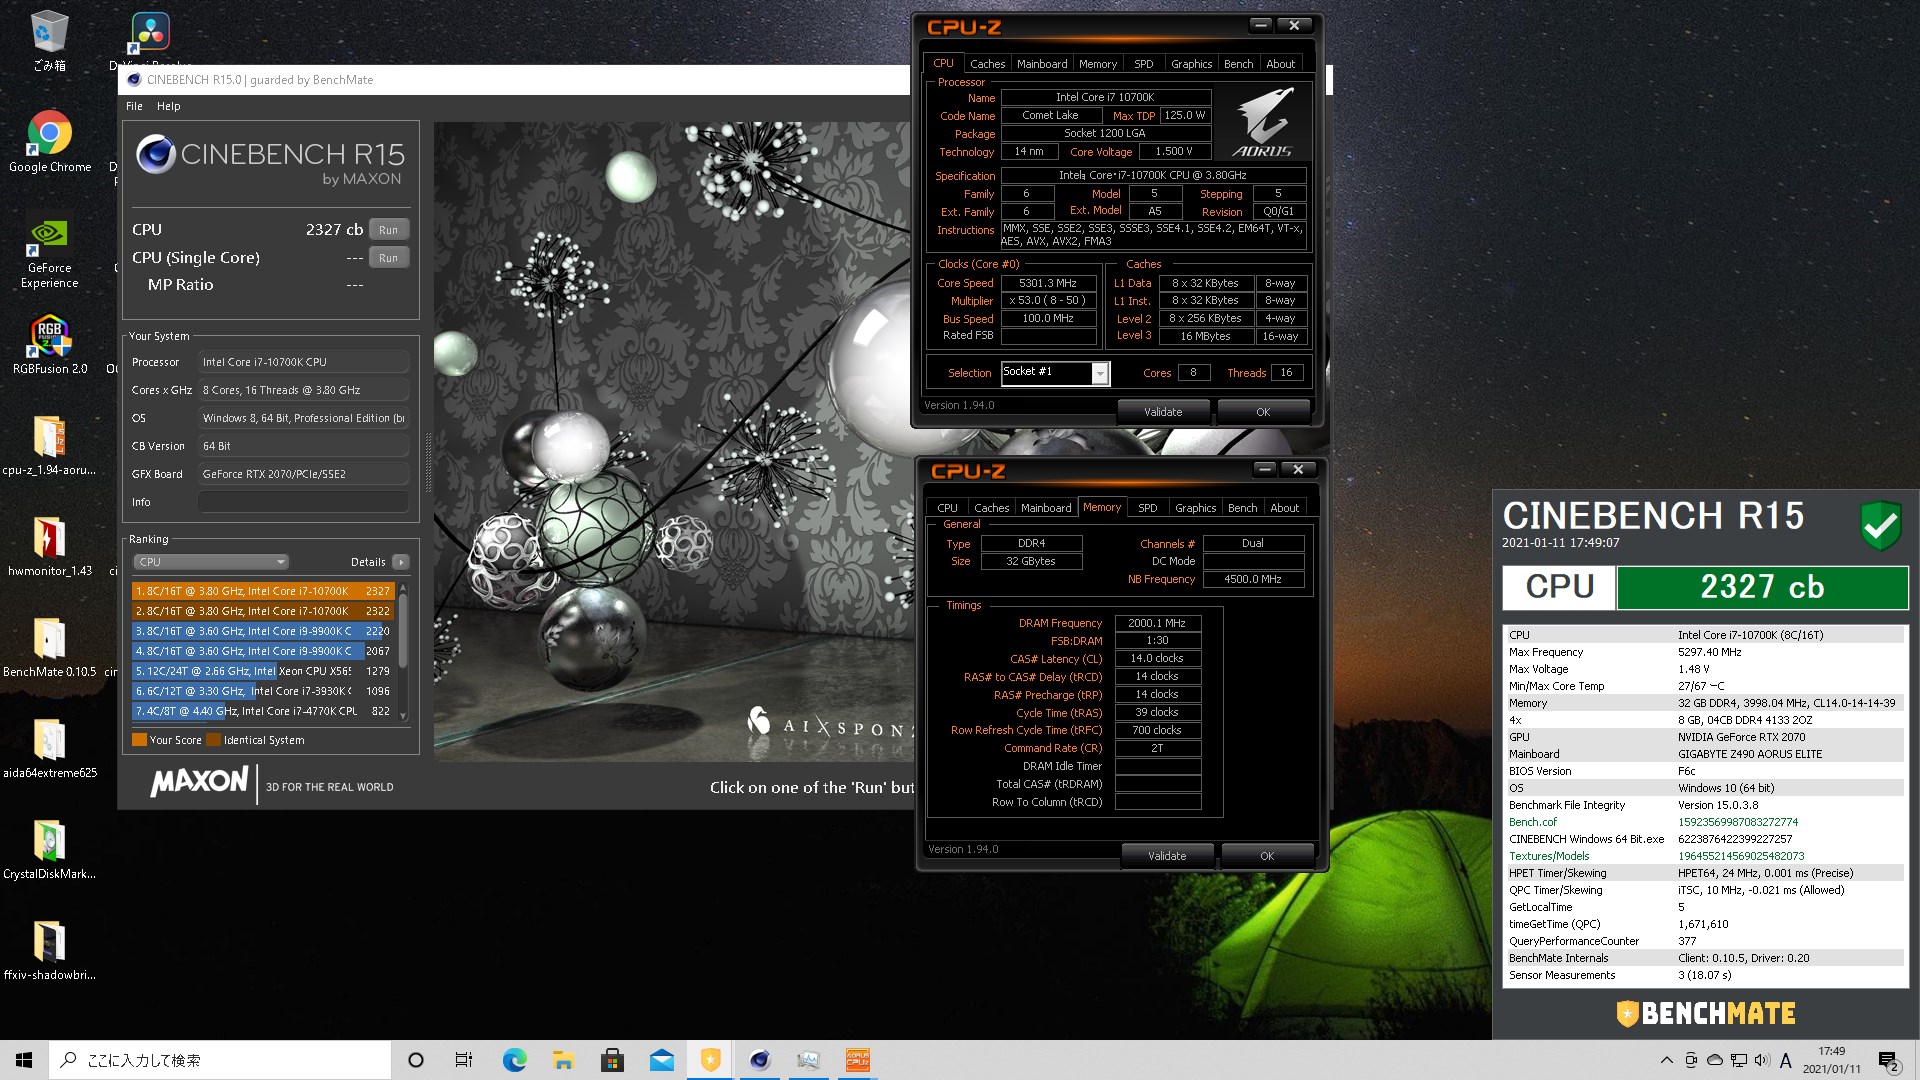This screenshot has width=1920, height=1080.
Task: Select ranking entry 7 i7-4770K 822
Action: point(262,711)
